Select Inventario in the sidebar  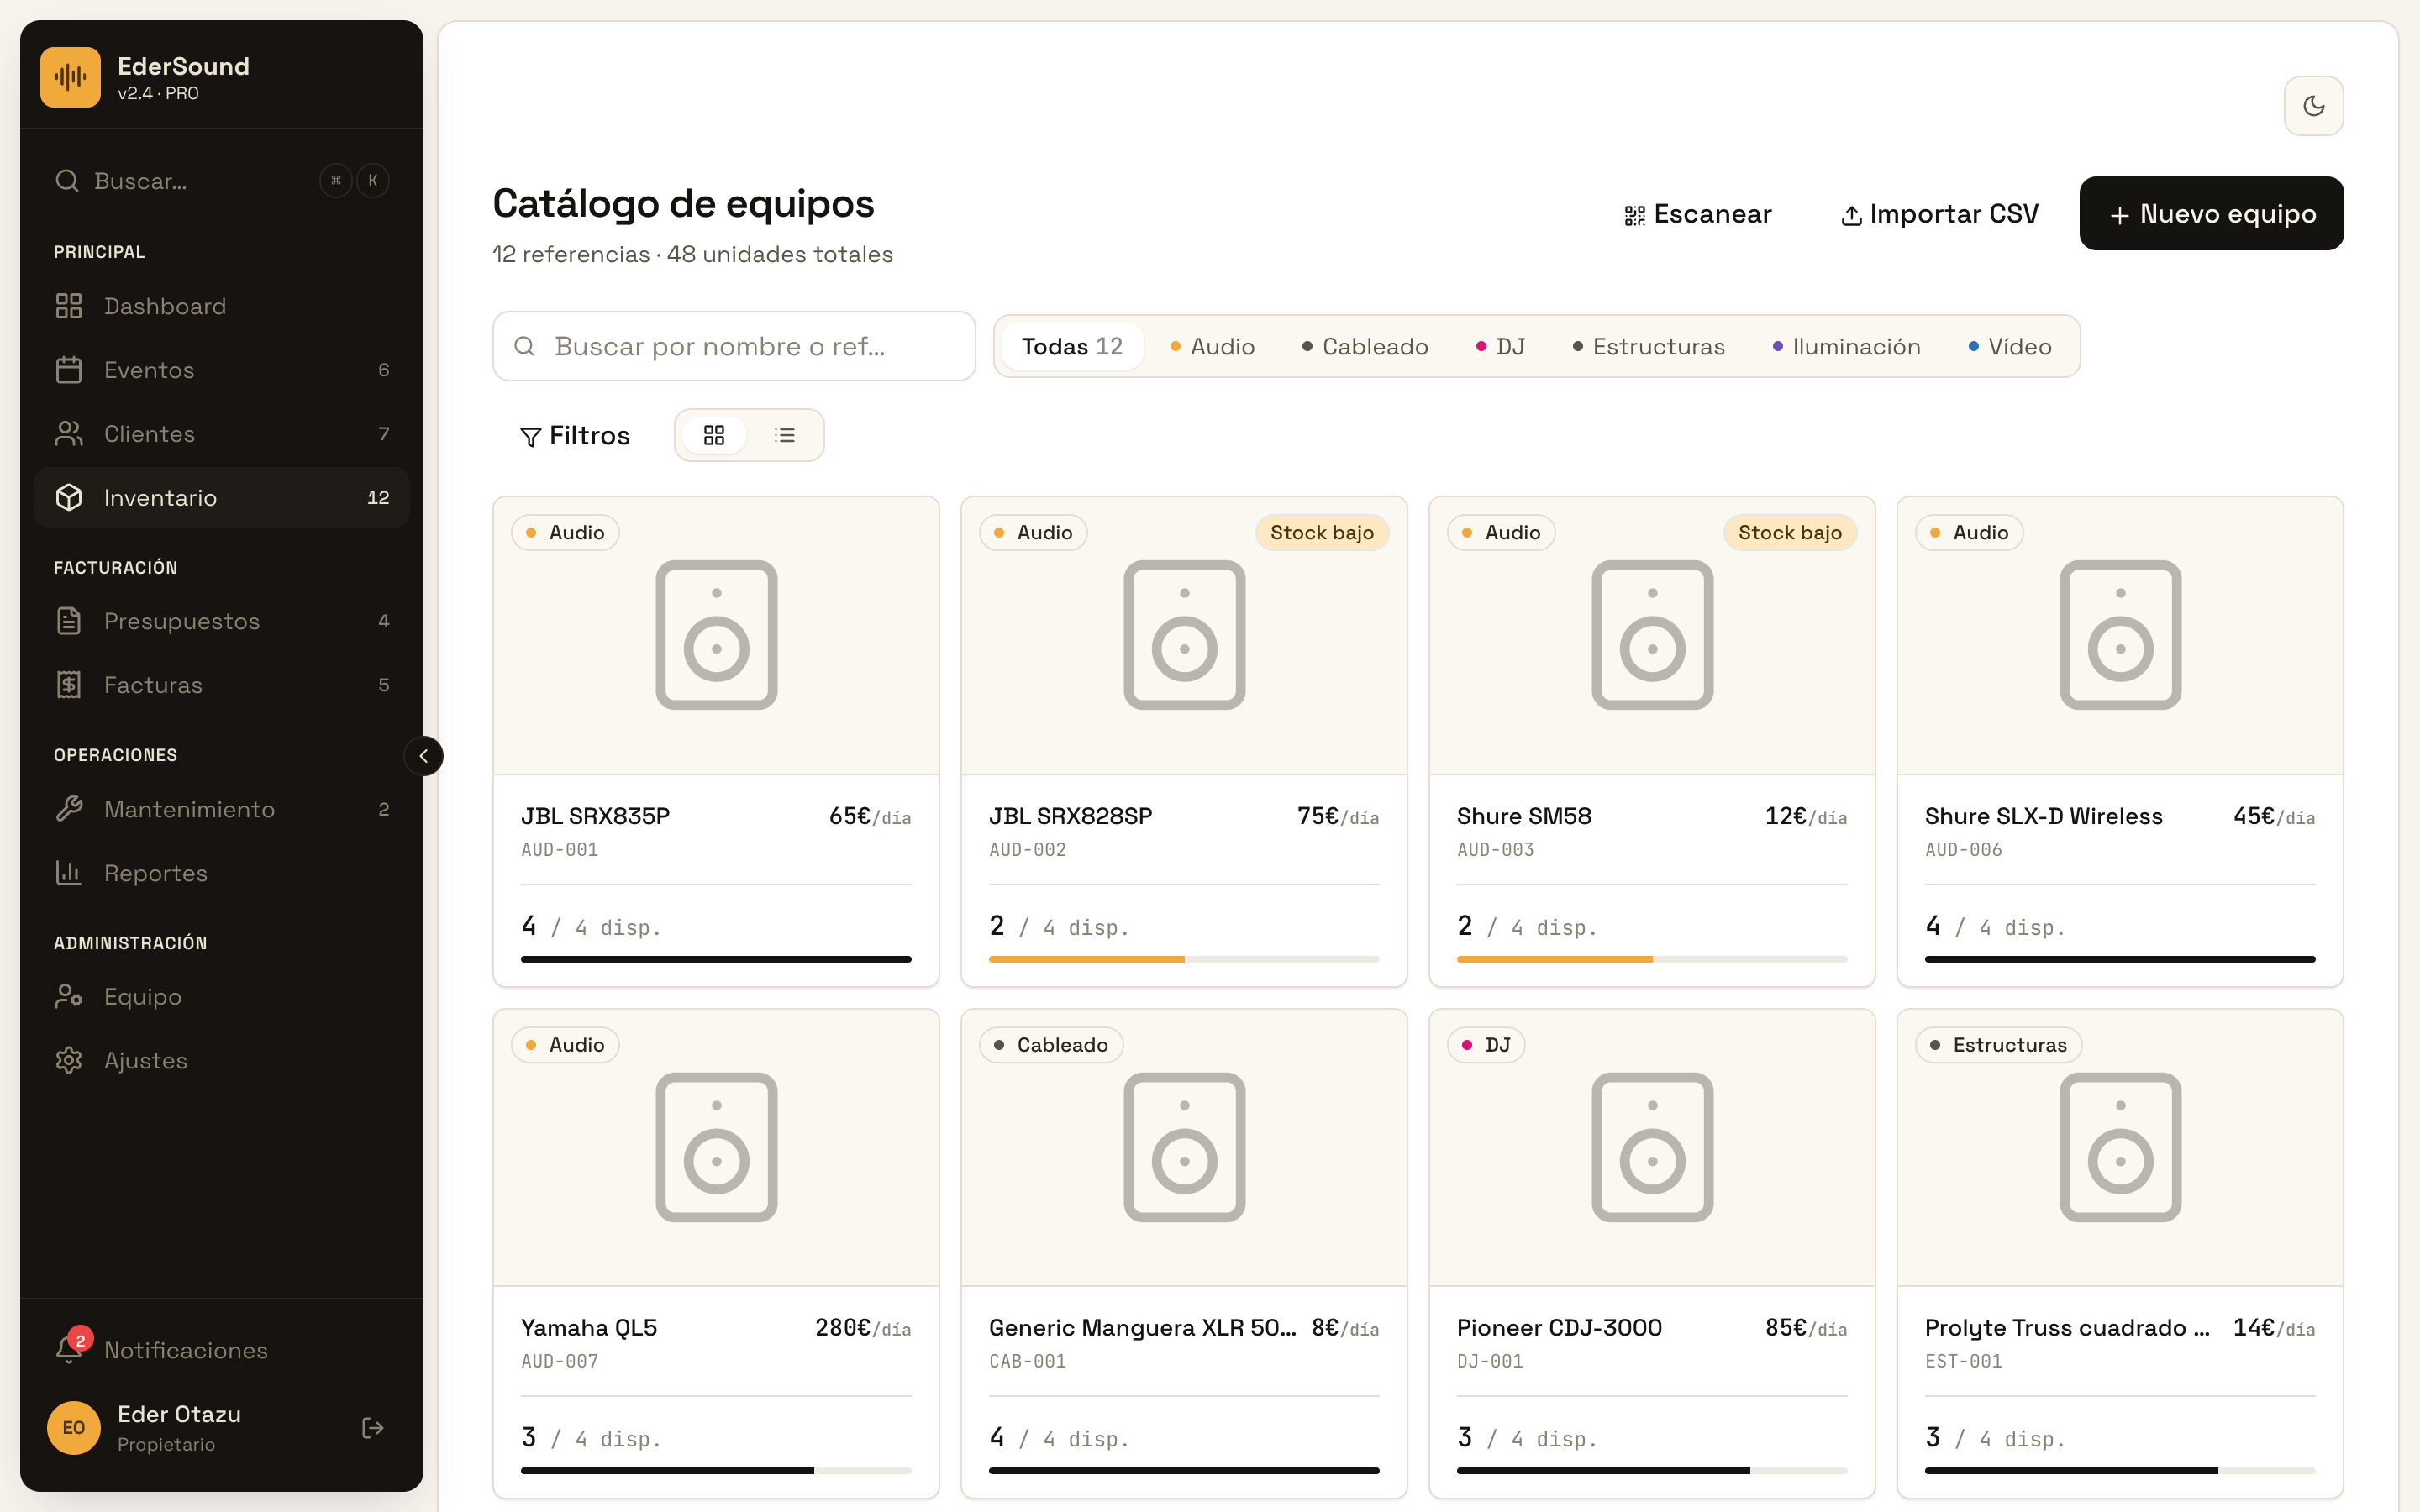(x=221, y=497)
